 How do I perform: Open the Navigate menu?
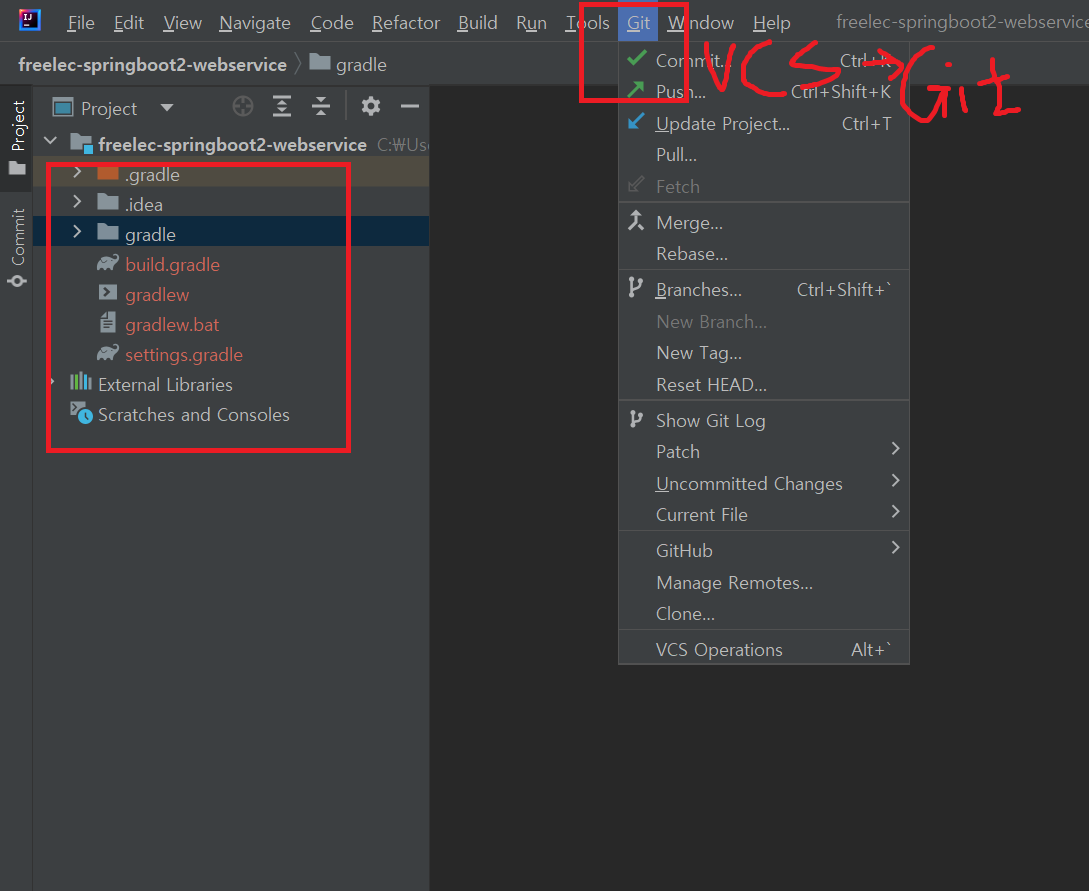[255, 23]
